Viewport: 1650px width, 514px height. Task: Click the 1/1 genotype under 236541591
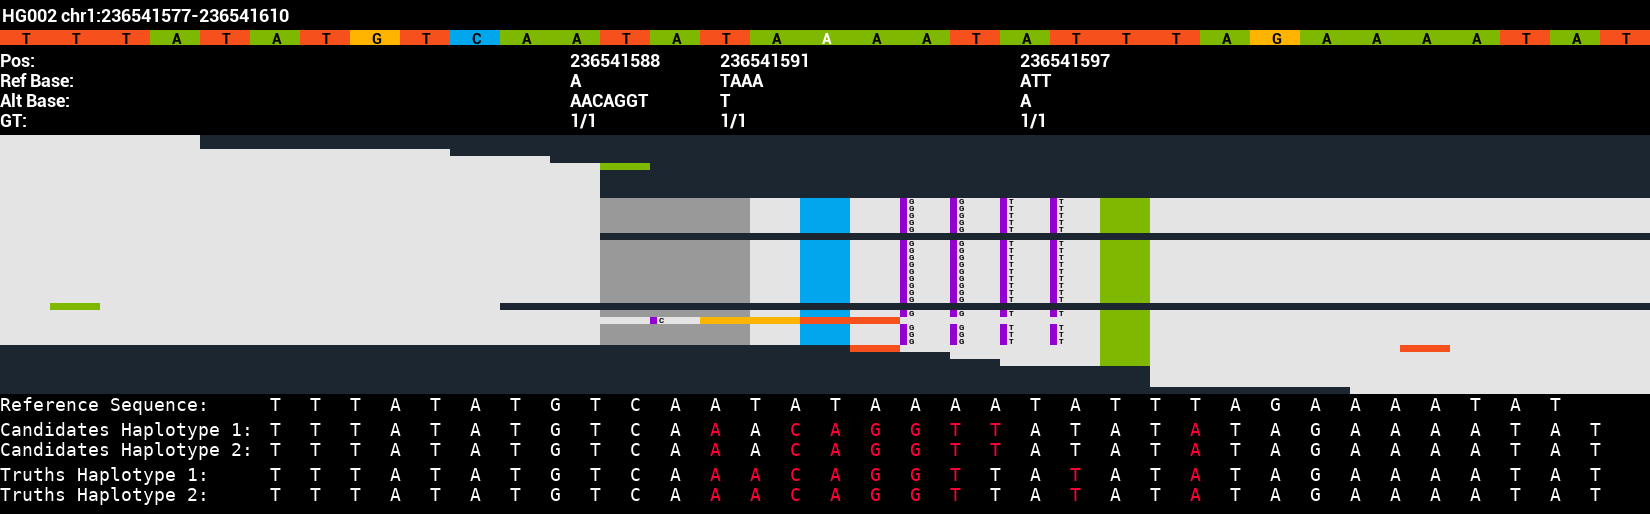click(733, 121)
